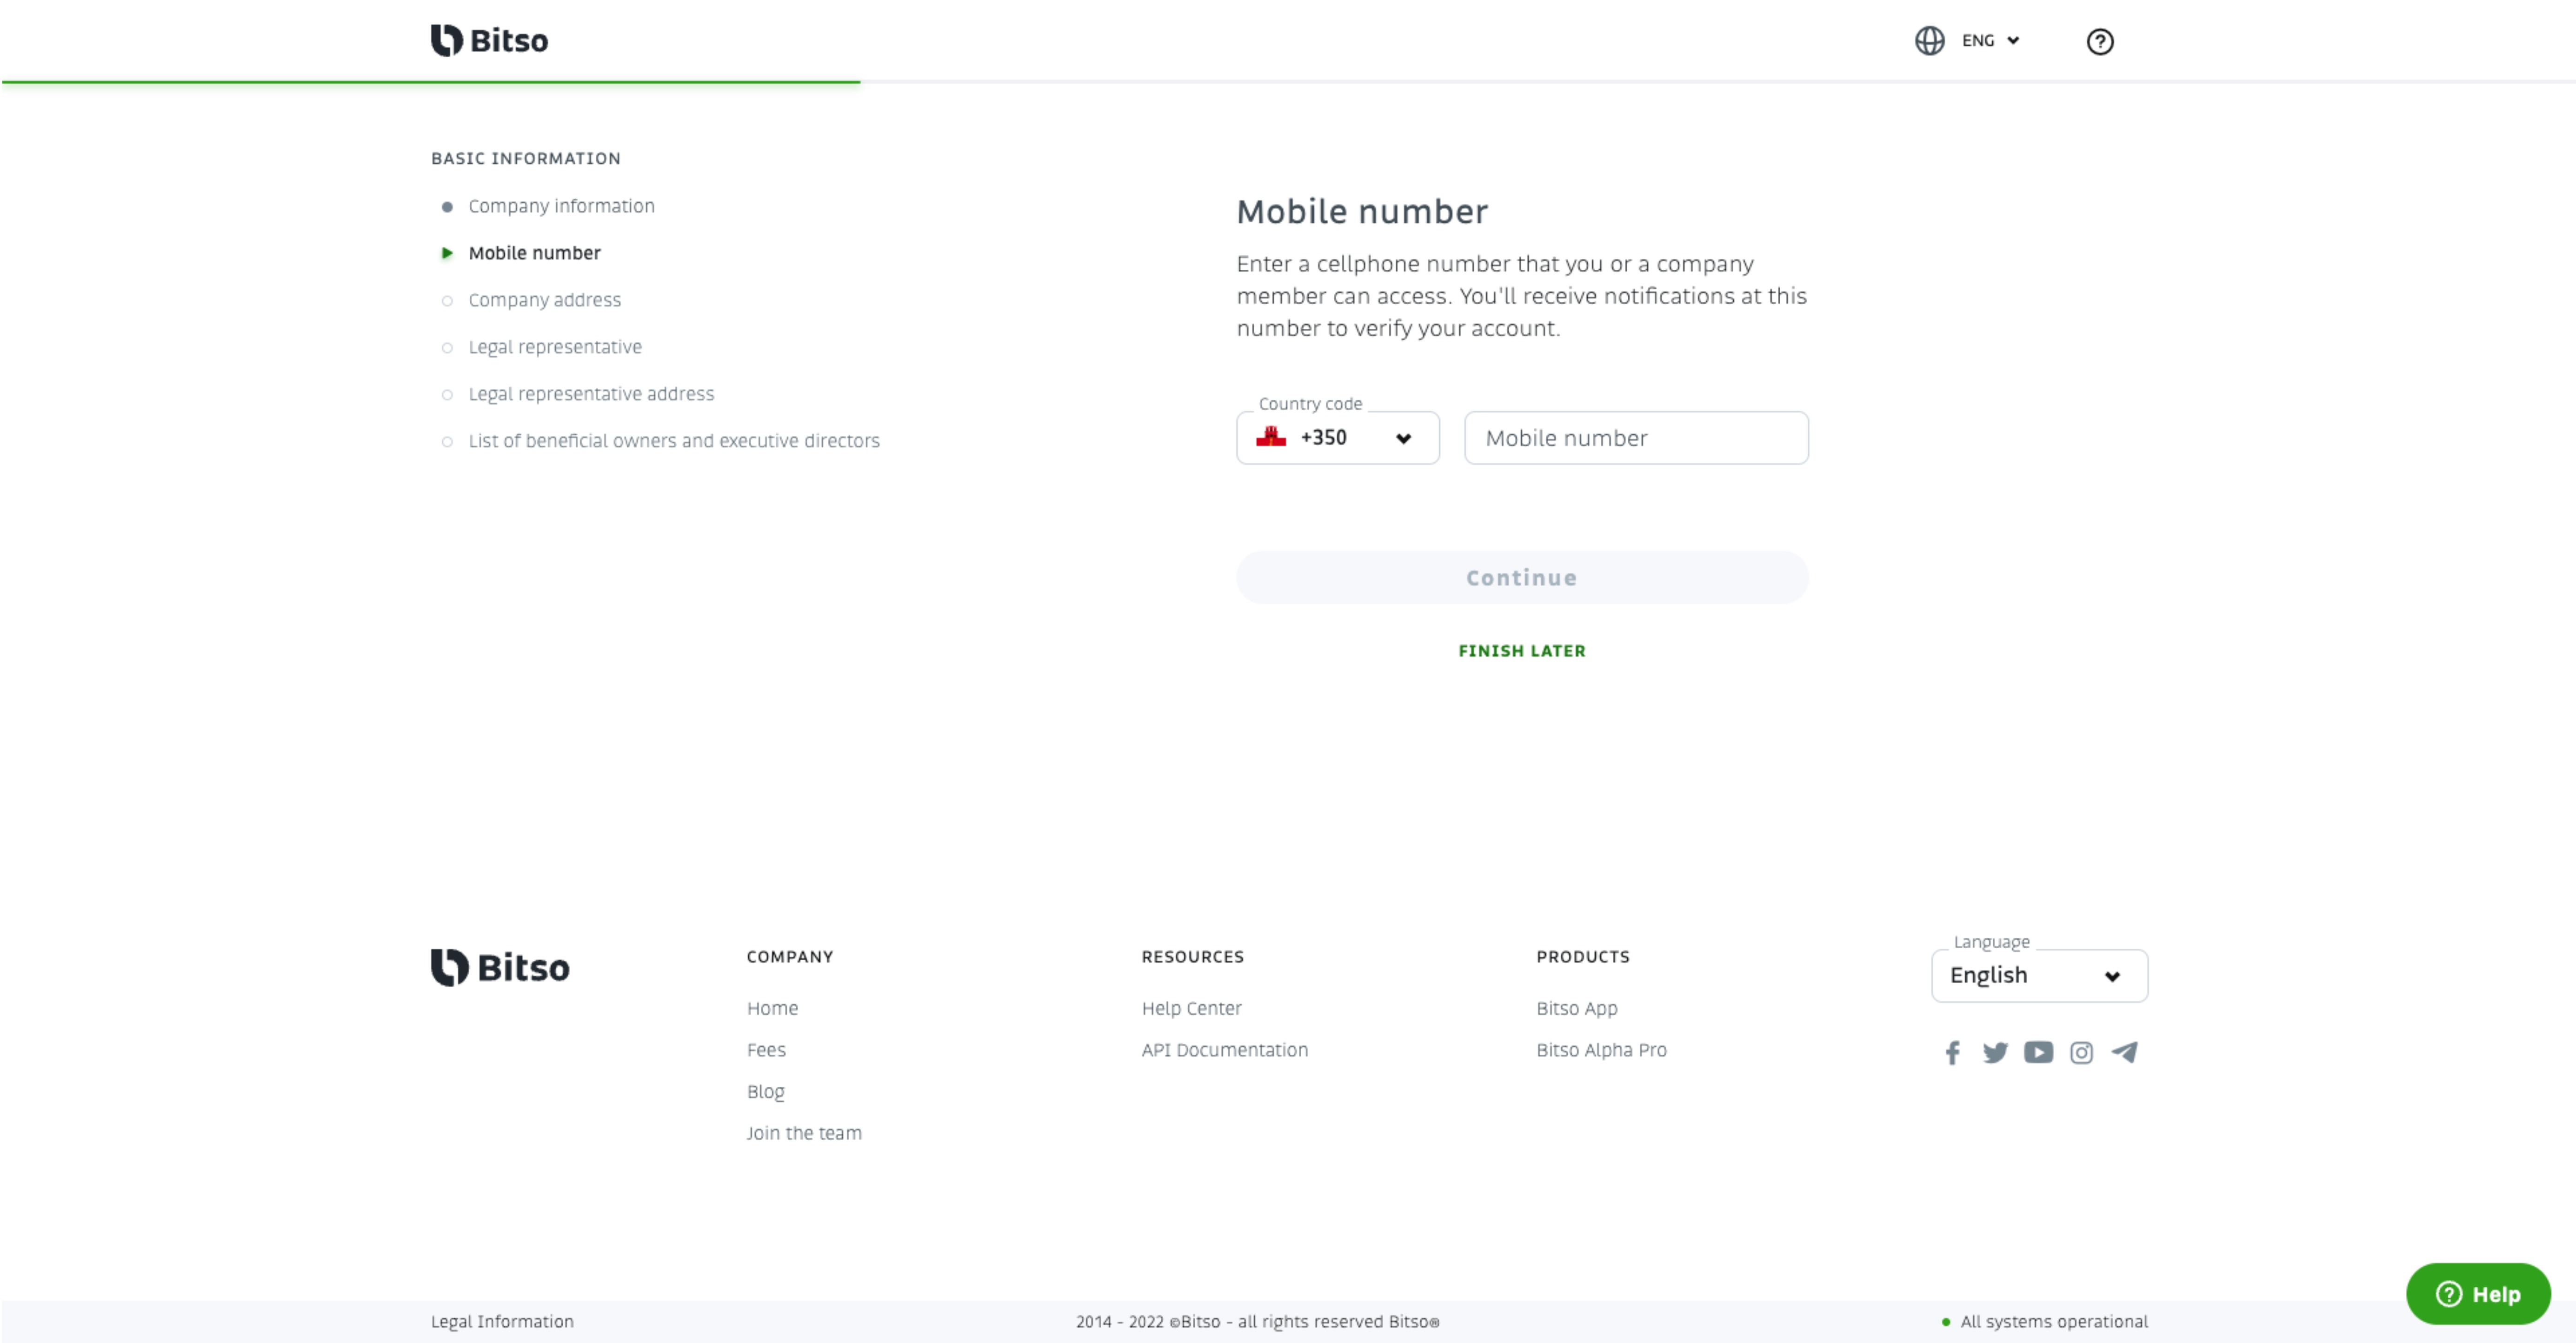Expand the ENG language selector
The image size is (2576, 1343).
tap(1990, 41)
